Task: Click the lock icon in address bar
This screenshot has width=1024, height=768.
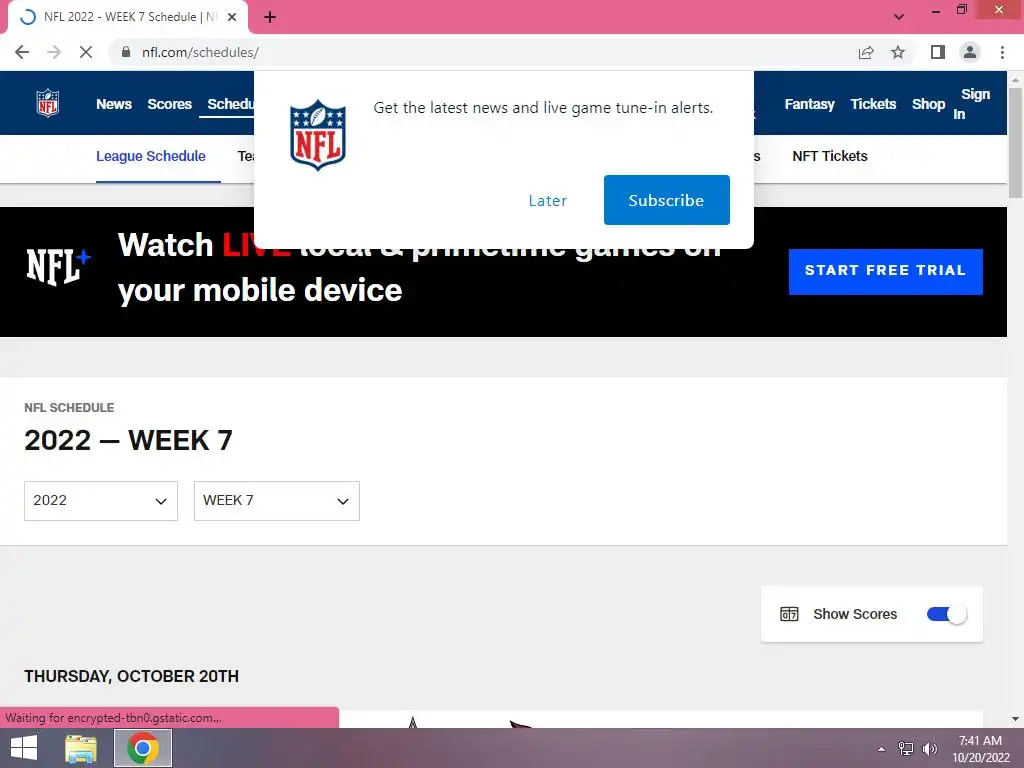Action: pyautogui.click(x=126, y=52)
